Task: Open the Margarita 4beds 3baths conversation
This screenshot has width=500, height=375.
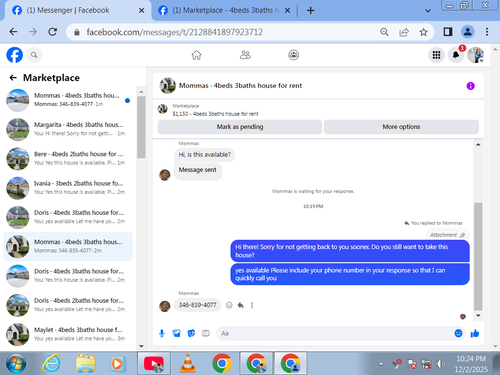Action: tap(68, 129)
